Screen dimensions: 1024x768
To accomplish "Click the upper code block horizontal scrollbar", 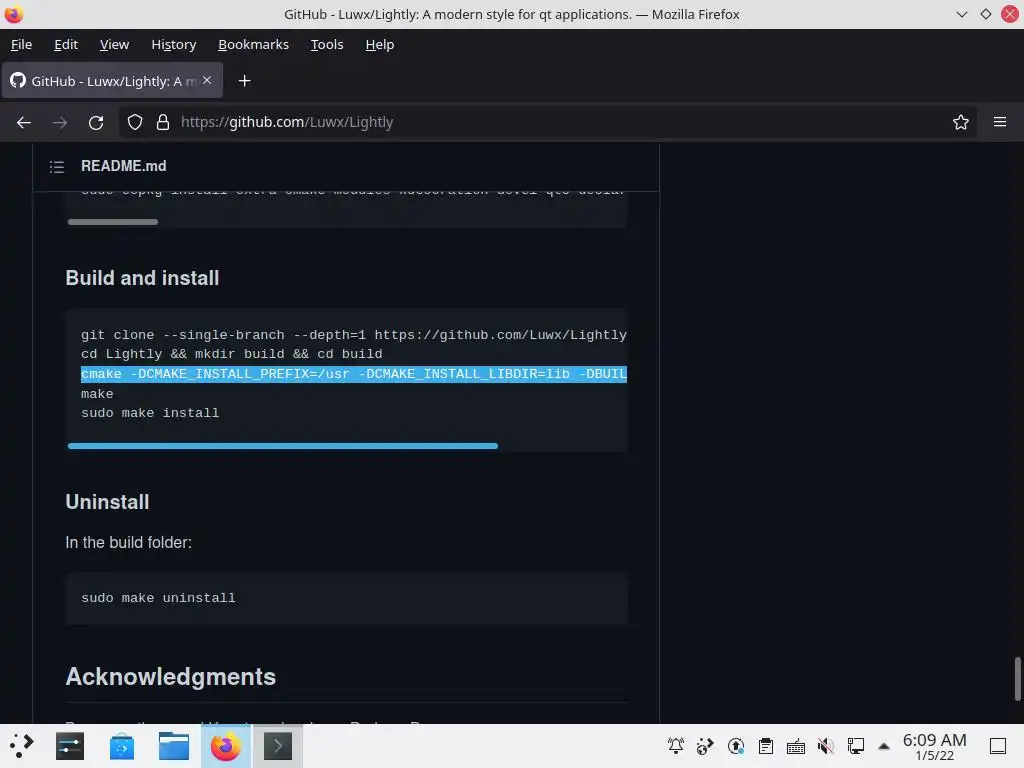I will (113, 222).
